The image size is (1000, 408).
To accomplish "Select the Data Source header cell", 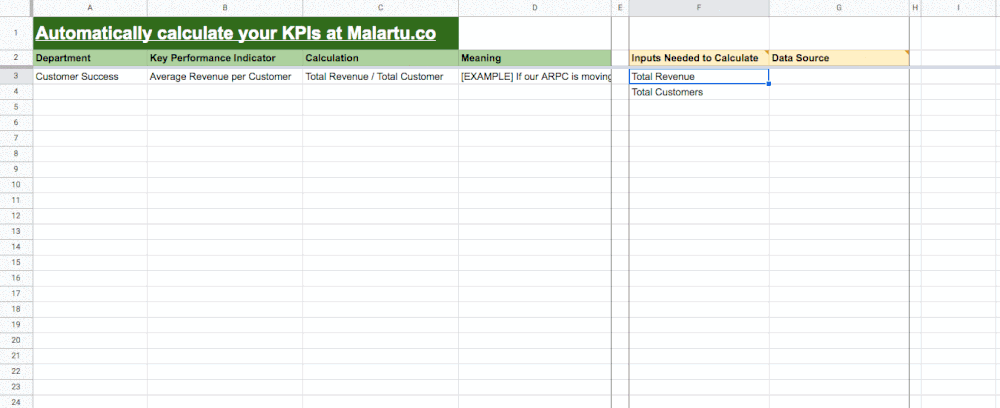I will pyautogui.click(x=839, y=58).
